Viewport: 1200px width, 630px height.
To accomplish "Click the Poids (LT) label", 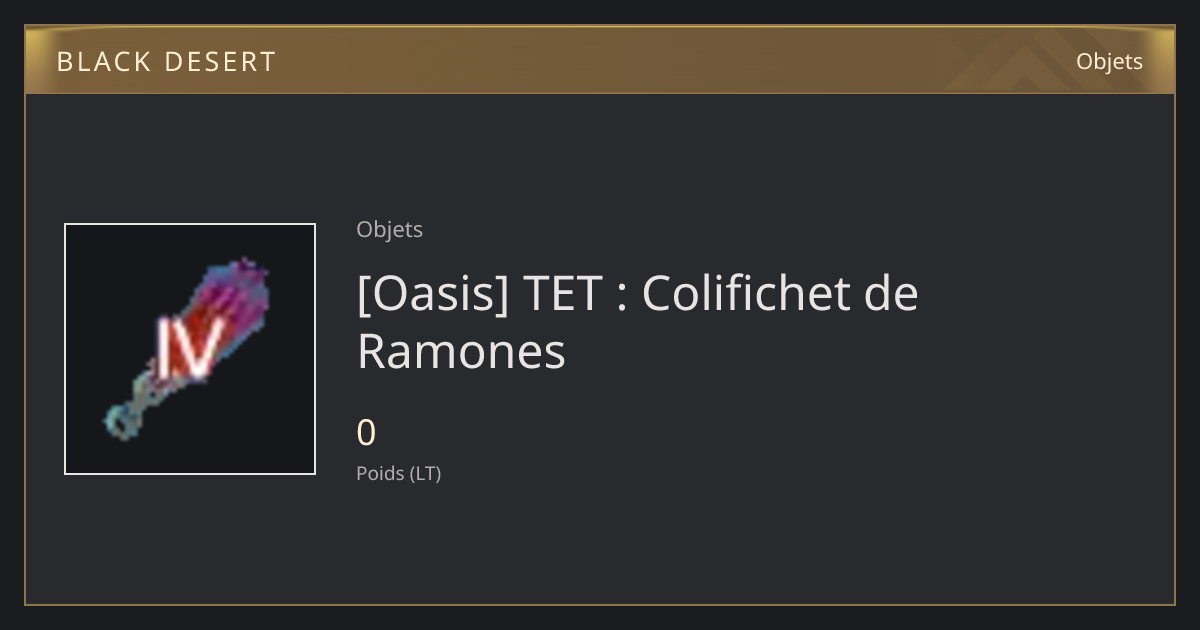I will [398, 473].
